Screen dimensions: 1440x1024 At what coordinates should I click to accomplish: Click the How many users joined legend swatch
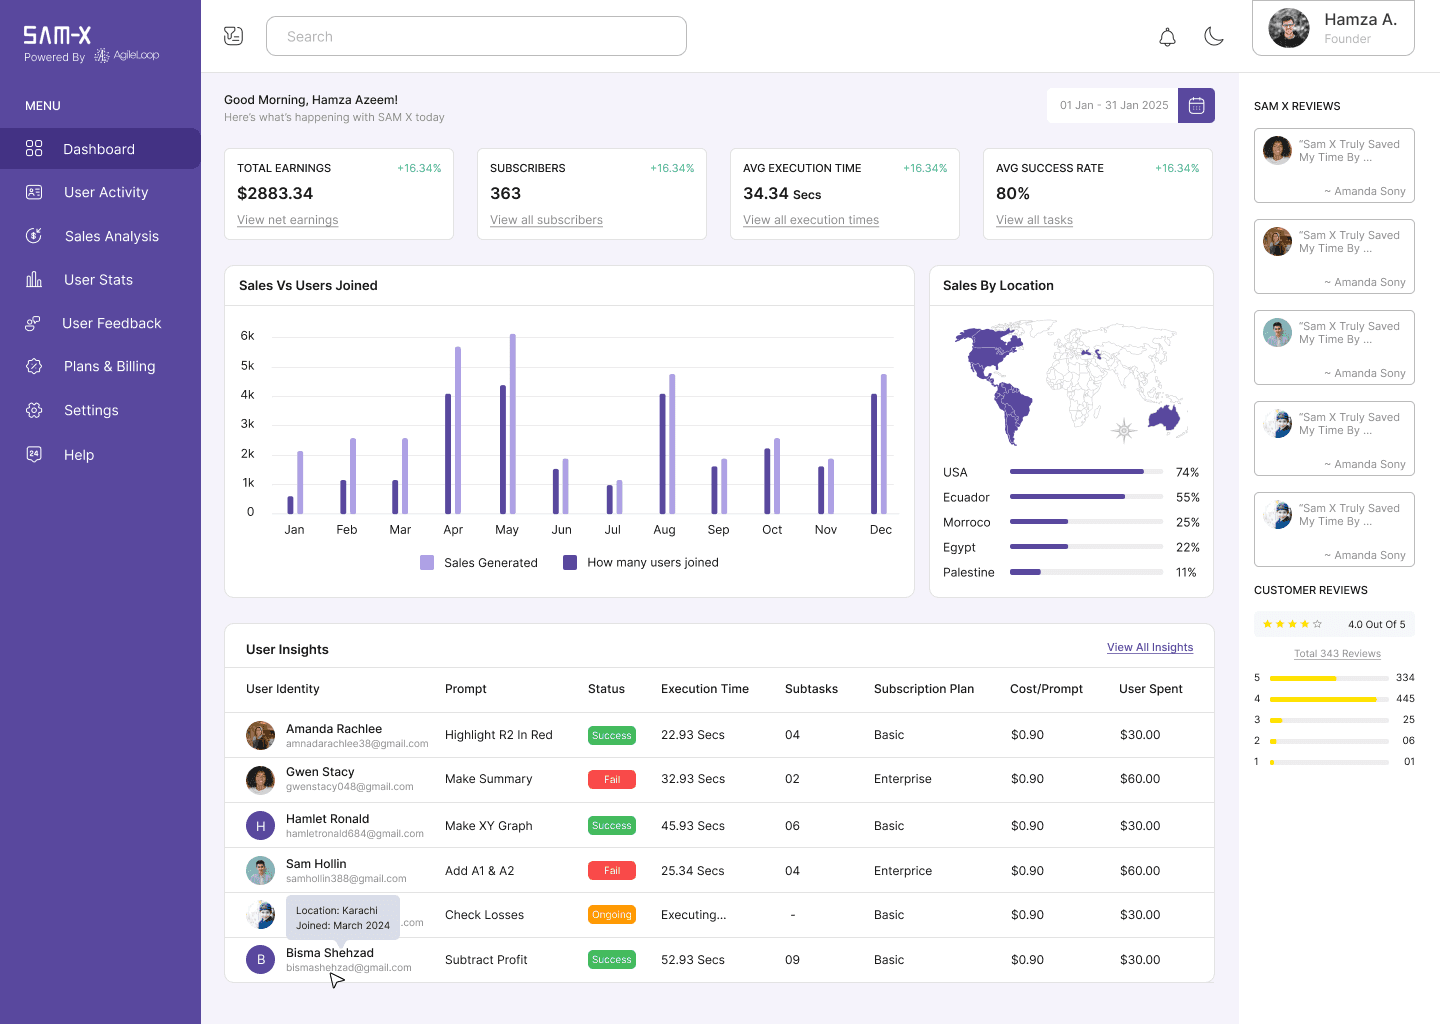(x=570, y=562)
